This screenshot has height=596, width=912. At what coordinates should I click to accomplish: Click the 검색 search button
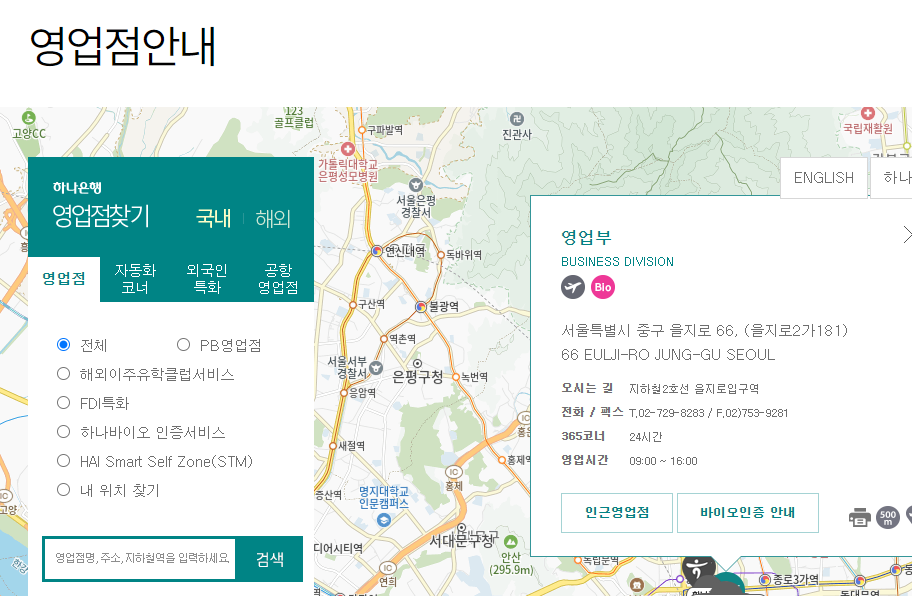pyautogui.click(x=270, y=559)
